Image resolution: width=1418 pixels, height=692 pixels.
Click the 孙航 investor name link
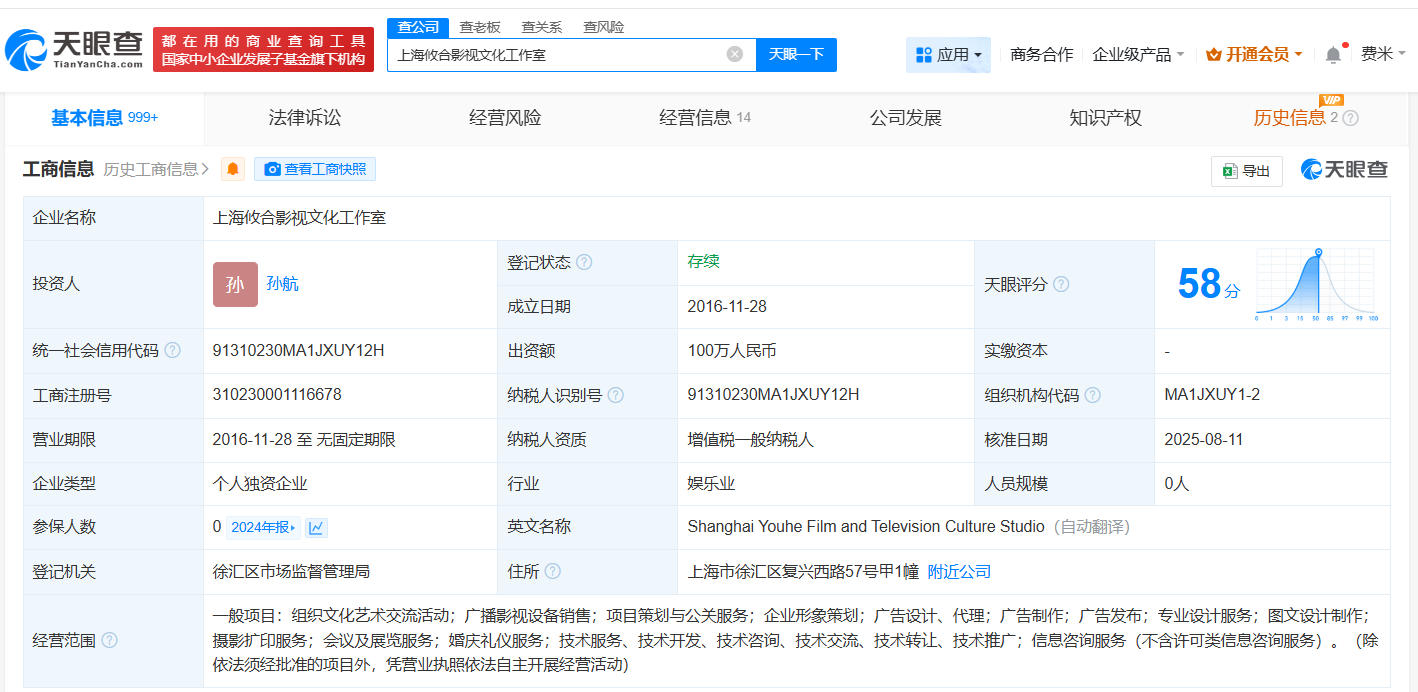coord(283,284)
